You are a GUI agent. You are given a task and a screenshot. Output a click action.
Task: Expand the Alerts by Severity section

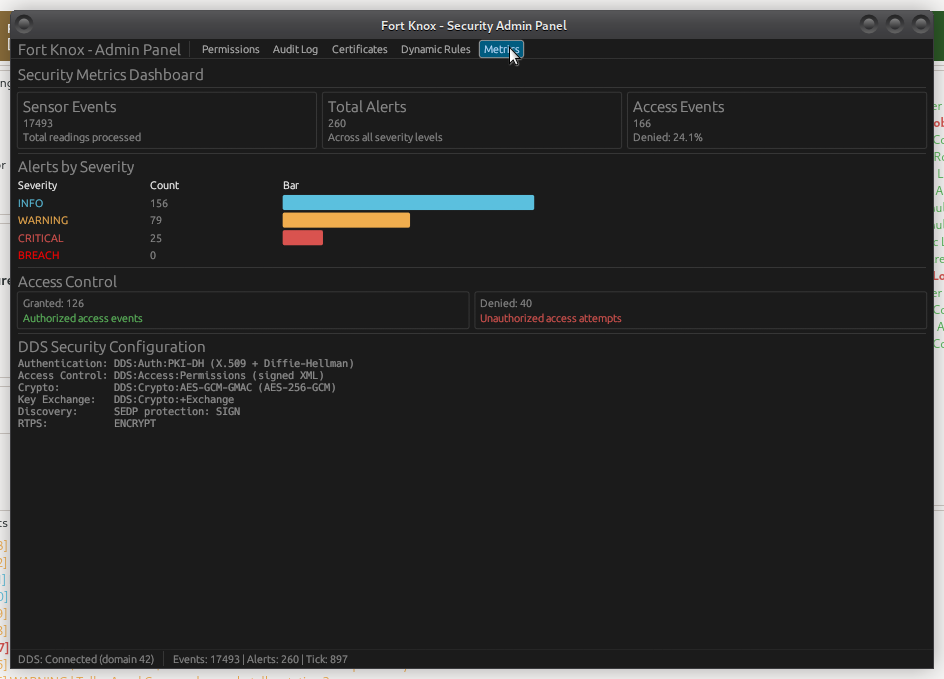(77, 167)
